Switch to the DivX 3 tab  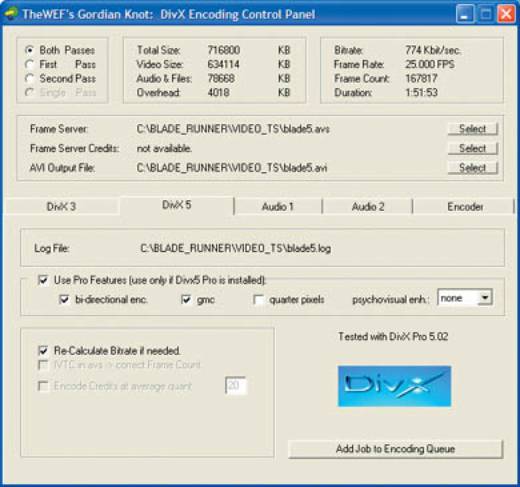click(x=61, y=207)
